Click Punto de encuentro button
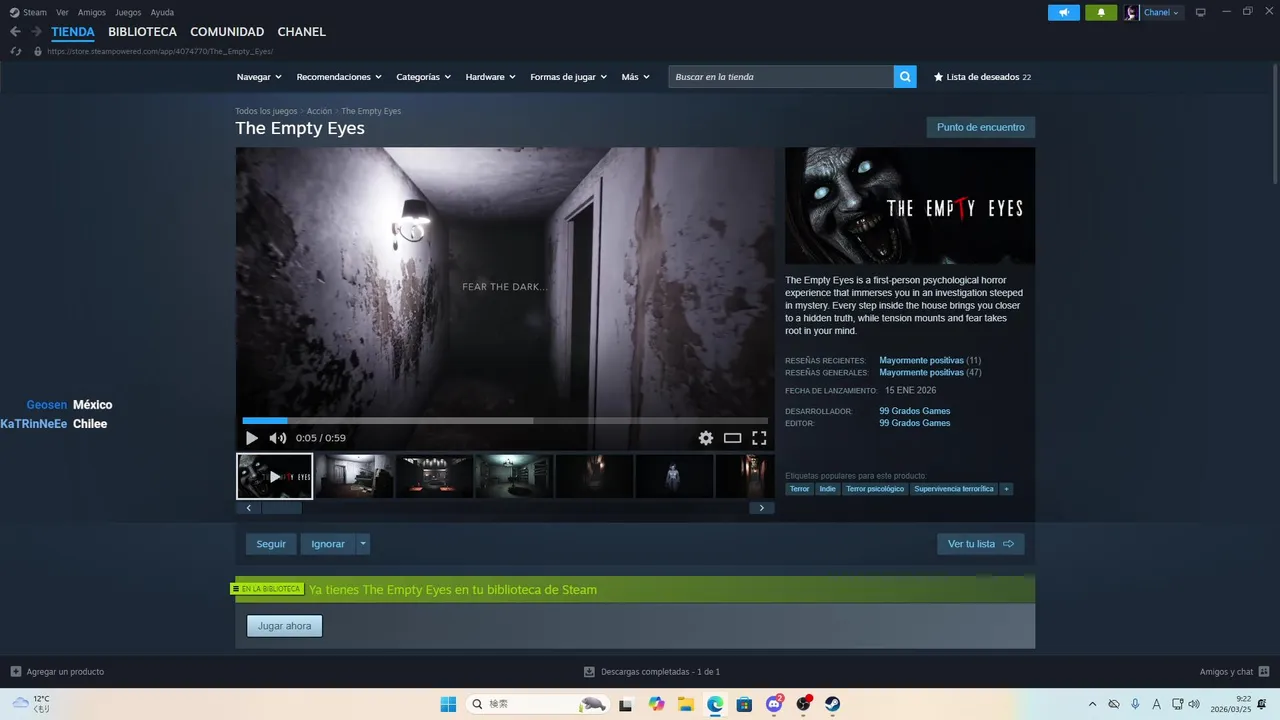The height and width of the screenshot is (720, 1280). pyautogui.click(x=981, y=127)
